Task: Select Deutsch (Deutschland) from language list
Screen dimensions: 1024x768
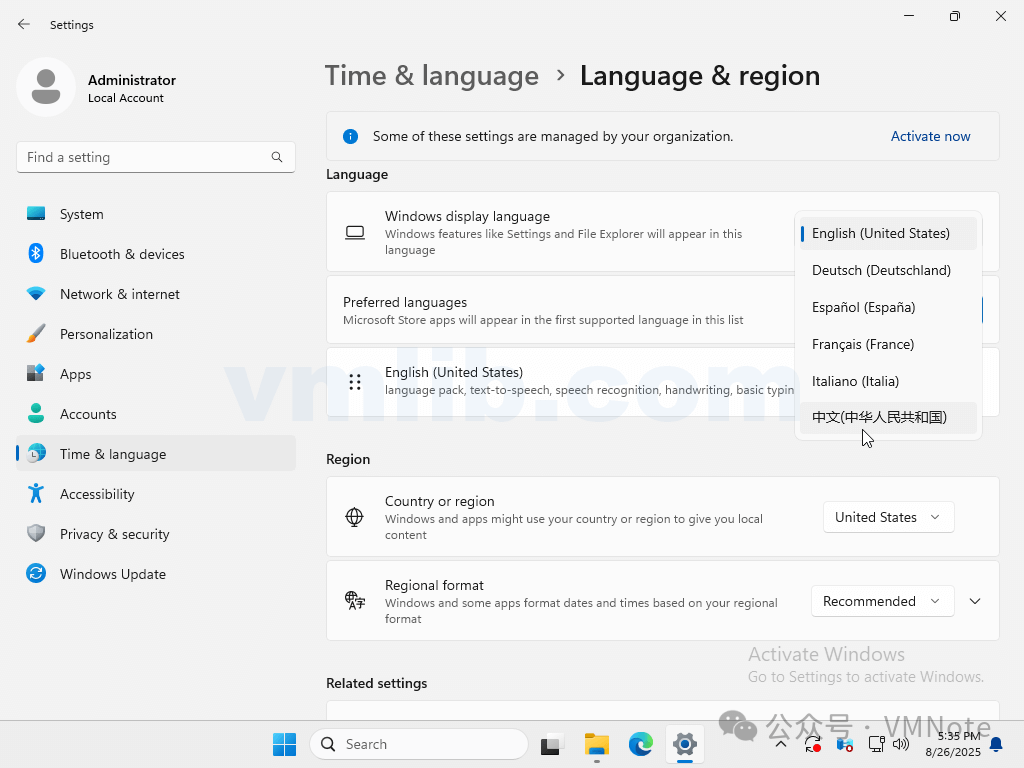Action: [881, 270]
